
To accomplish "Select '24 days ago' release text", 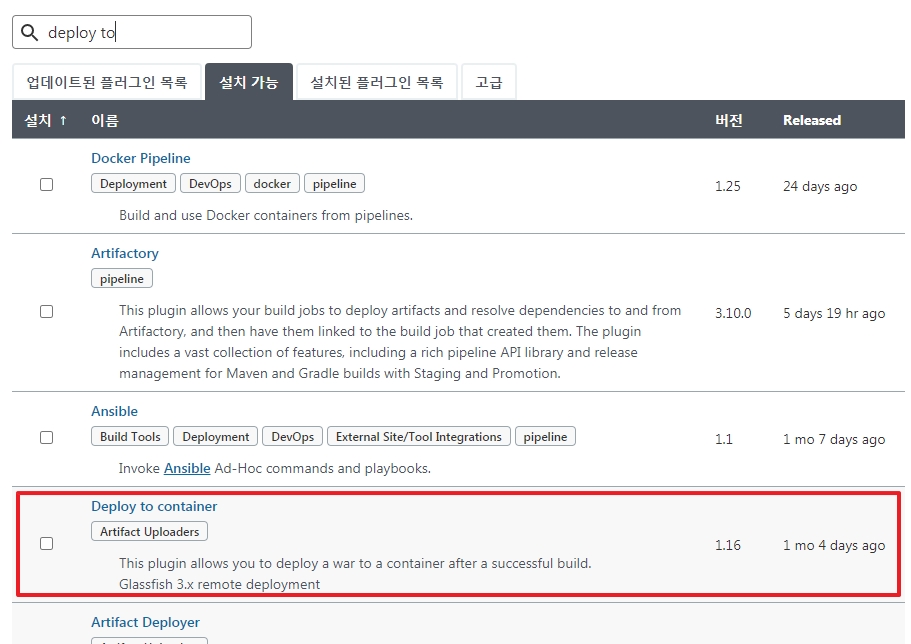I will [x=820, y=187].
